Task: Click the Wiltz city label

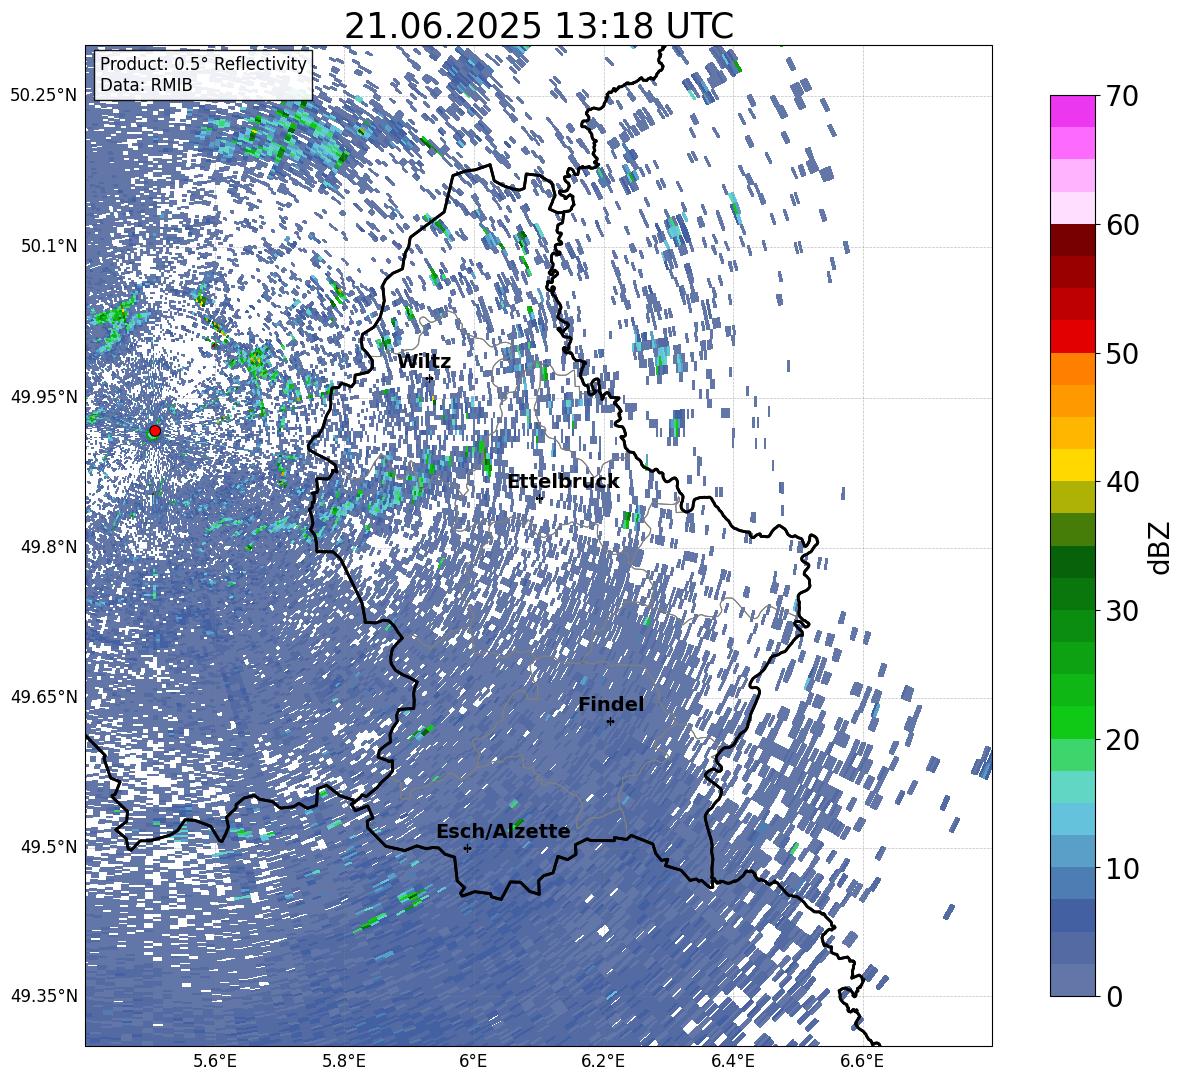Action: pyautogui.click(x=424, y=362)
